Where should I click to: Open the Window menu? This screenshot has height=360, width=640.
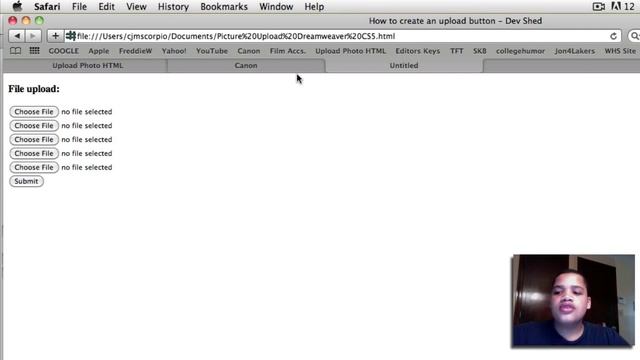point(276,7)
